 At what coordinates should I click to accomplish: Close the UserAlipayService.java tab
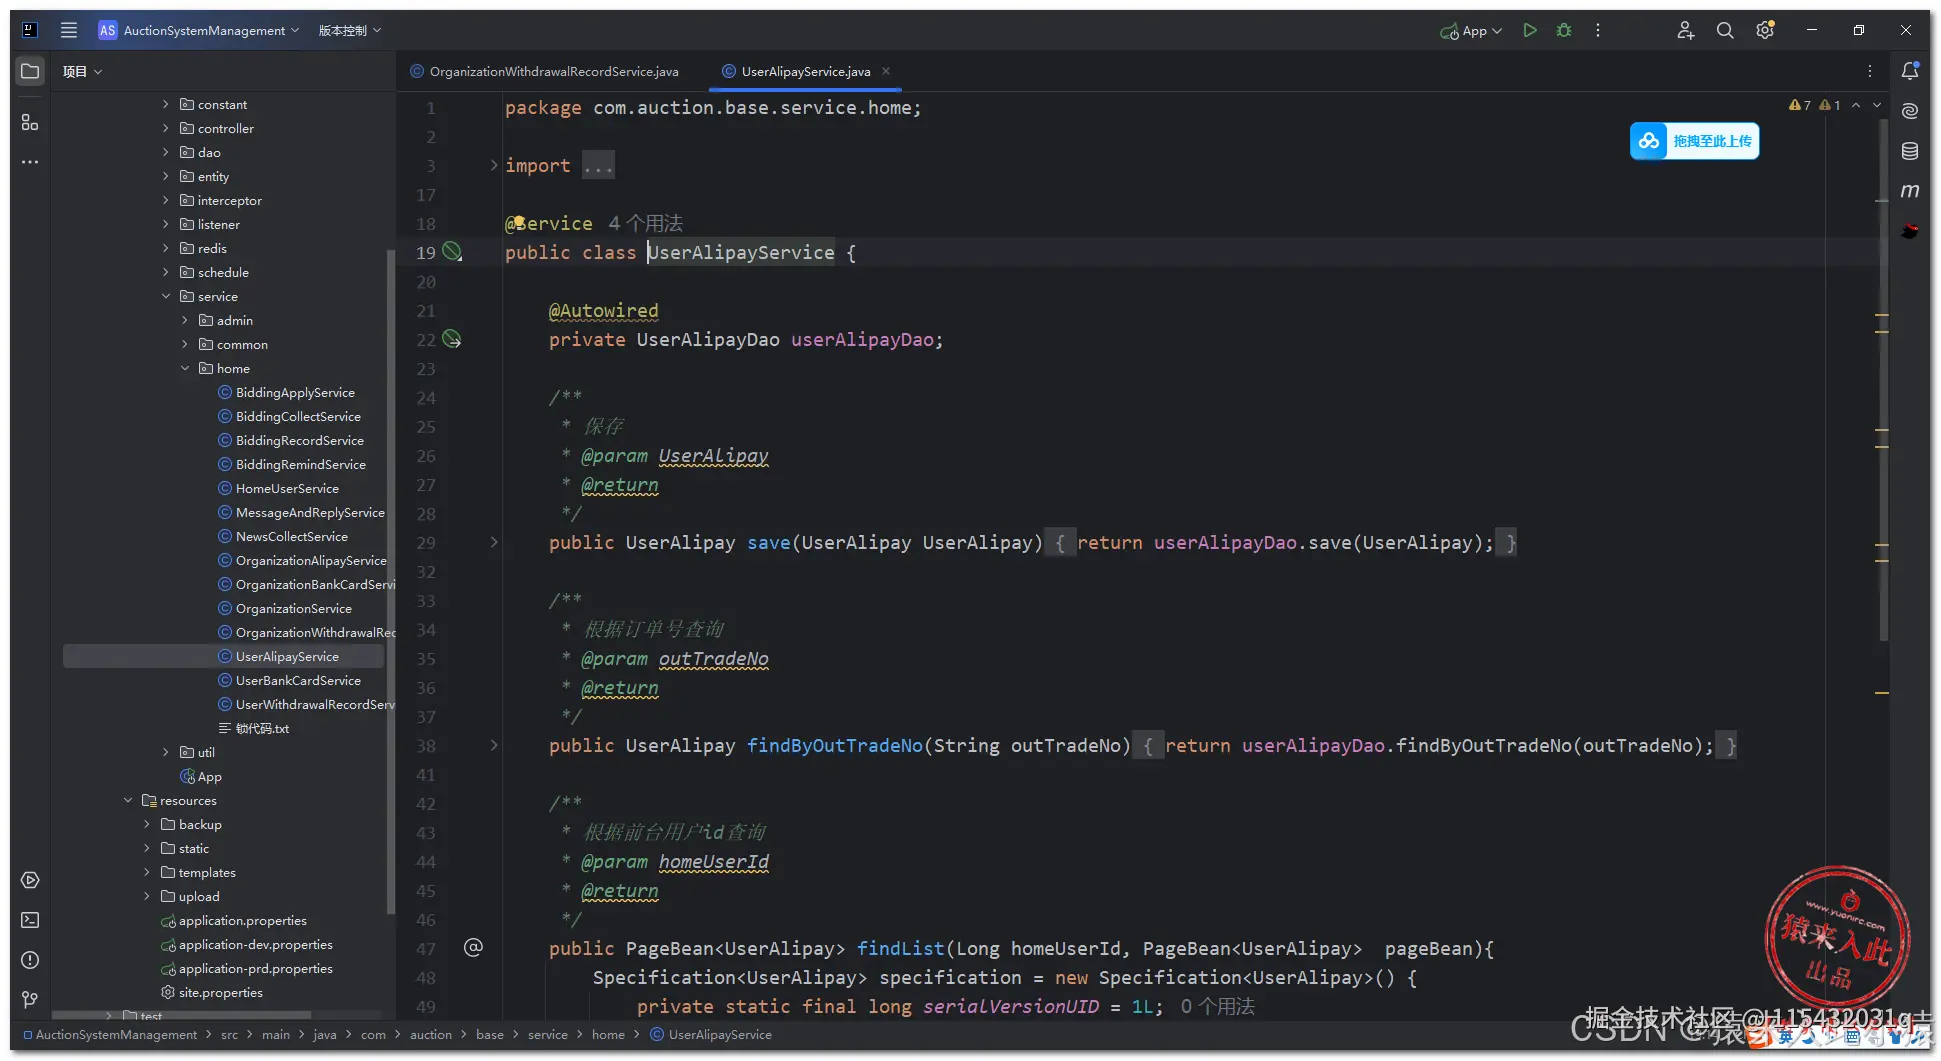(886, 71)
